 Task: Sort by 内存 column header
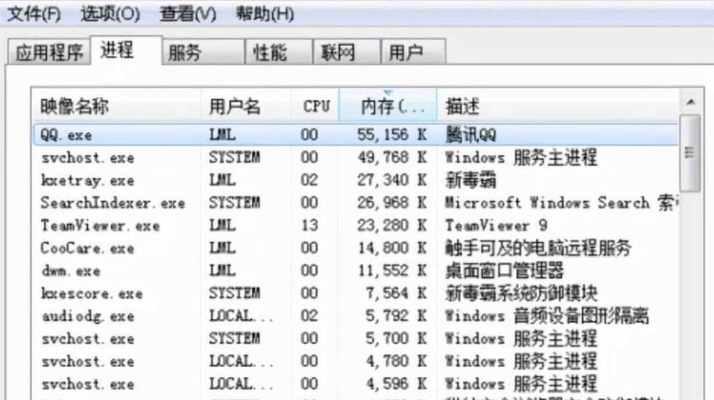pyautogui.click(x=388, y=106)
